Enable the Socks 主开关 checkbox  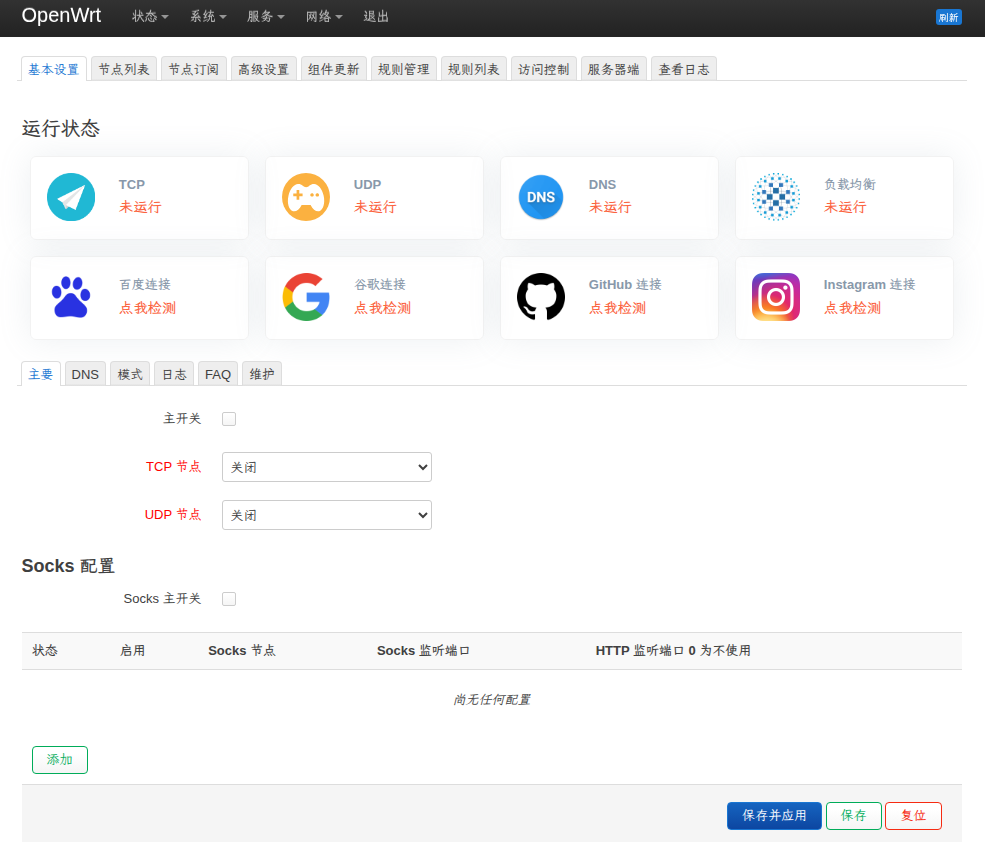(229, 599)
